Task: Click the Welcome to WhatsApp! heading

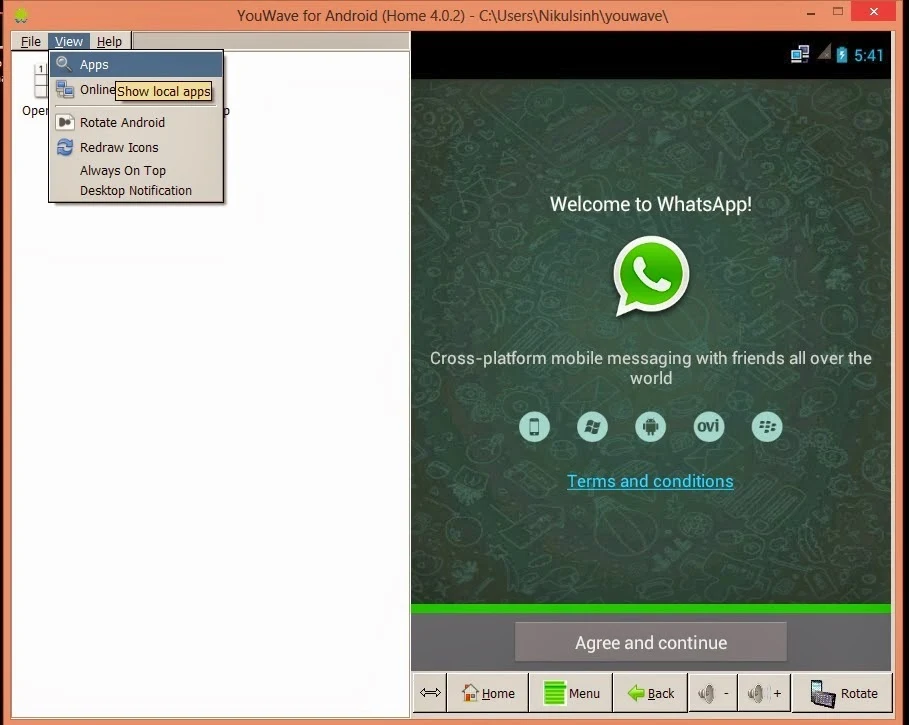Action: point(650,204)
